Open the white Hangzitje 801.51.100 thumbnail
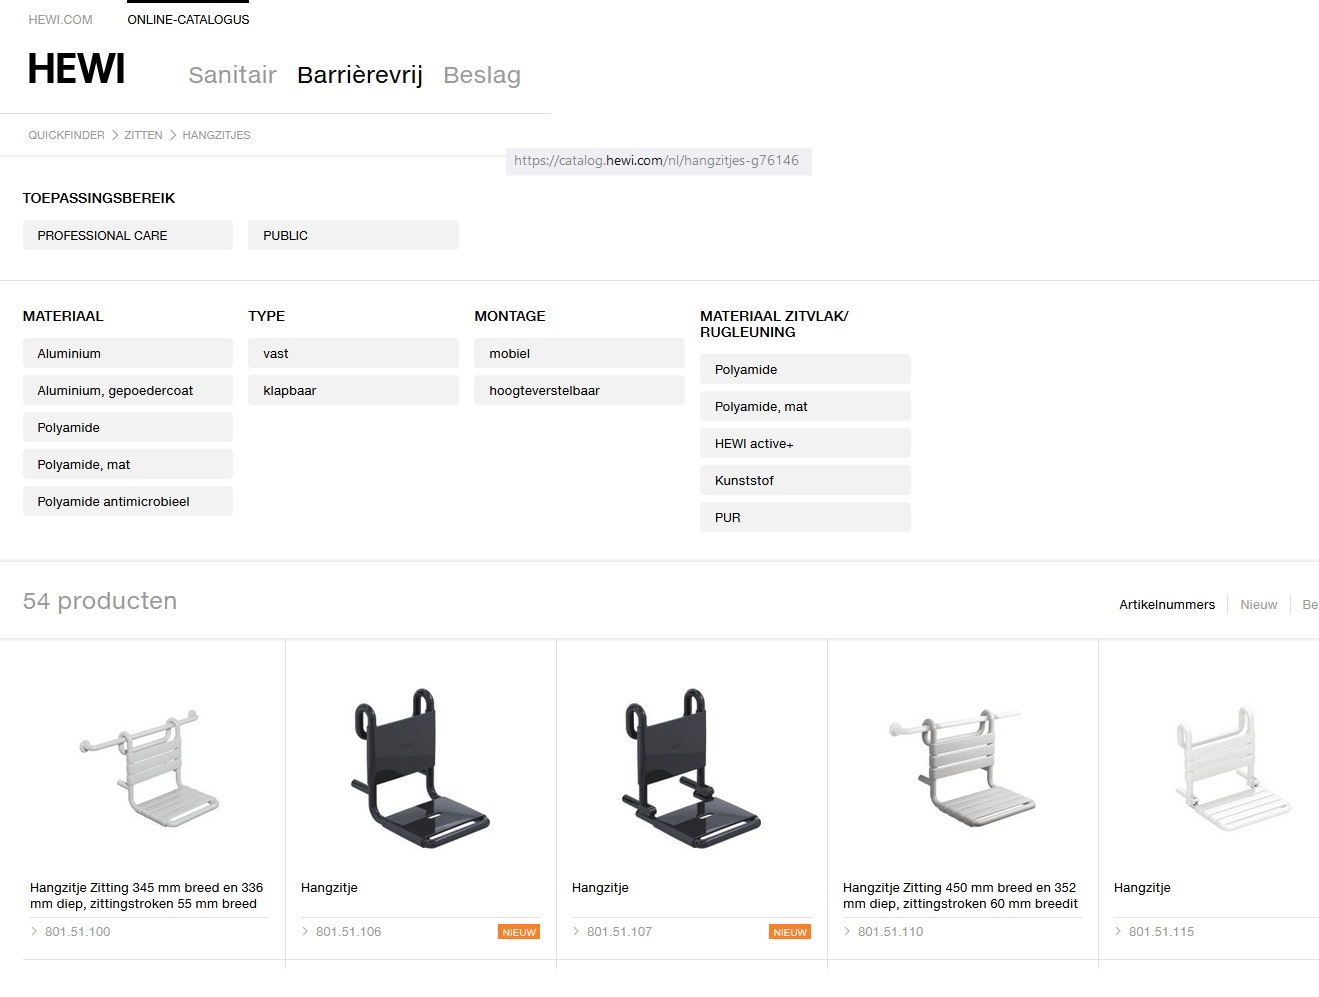 (x=149, y=767)
